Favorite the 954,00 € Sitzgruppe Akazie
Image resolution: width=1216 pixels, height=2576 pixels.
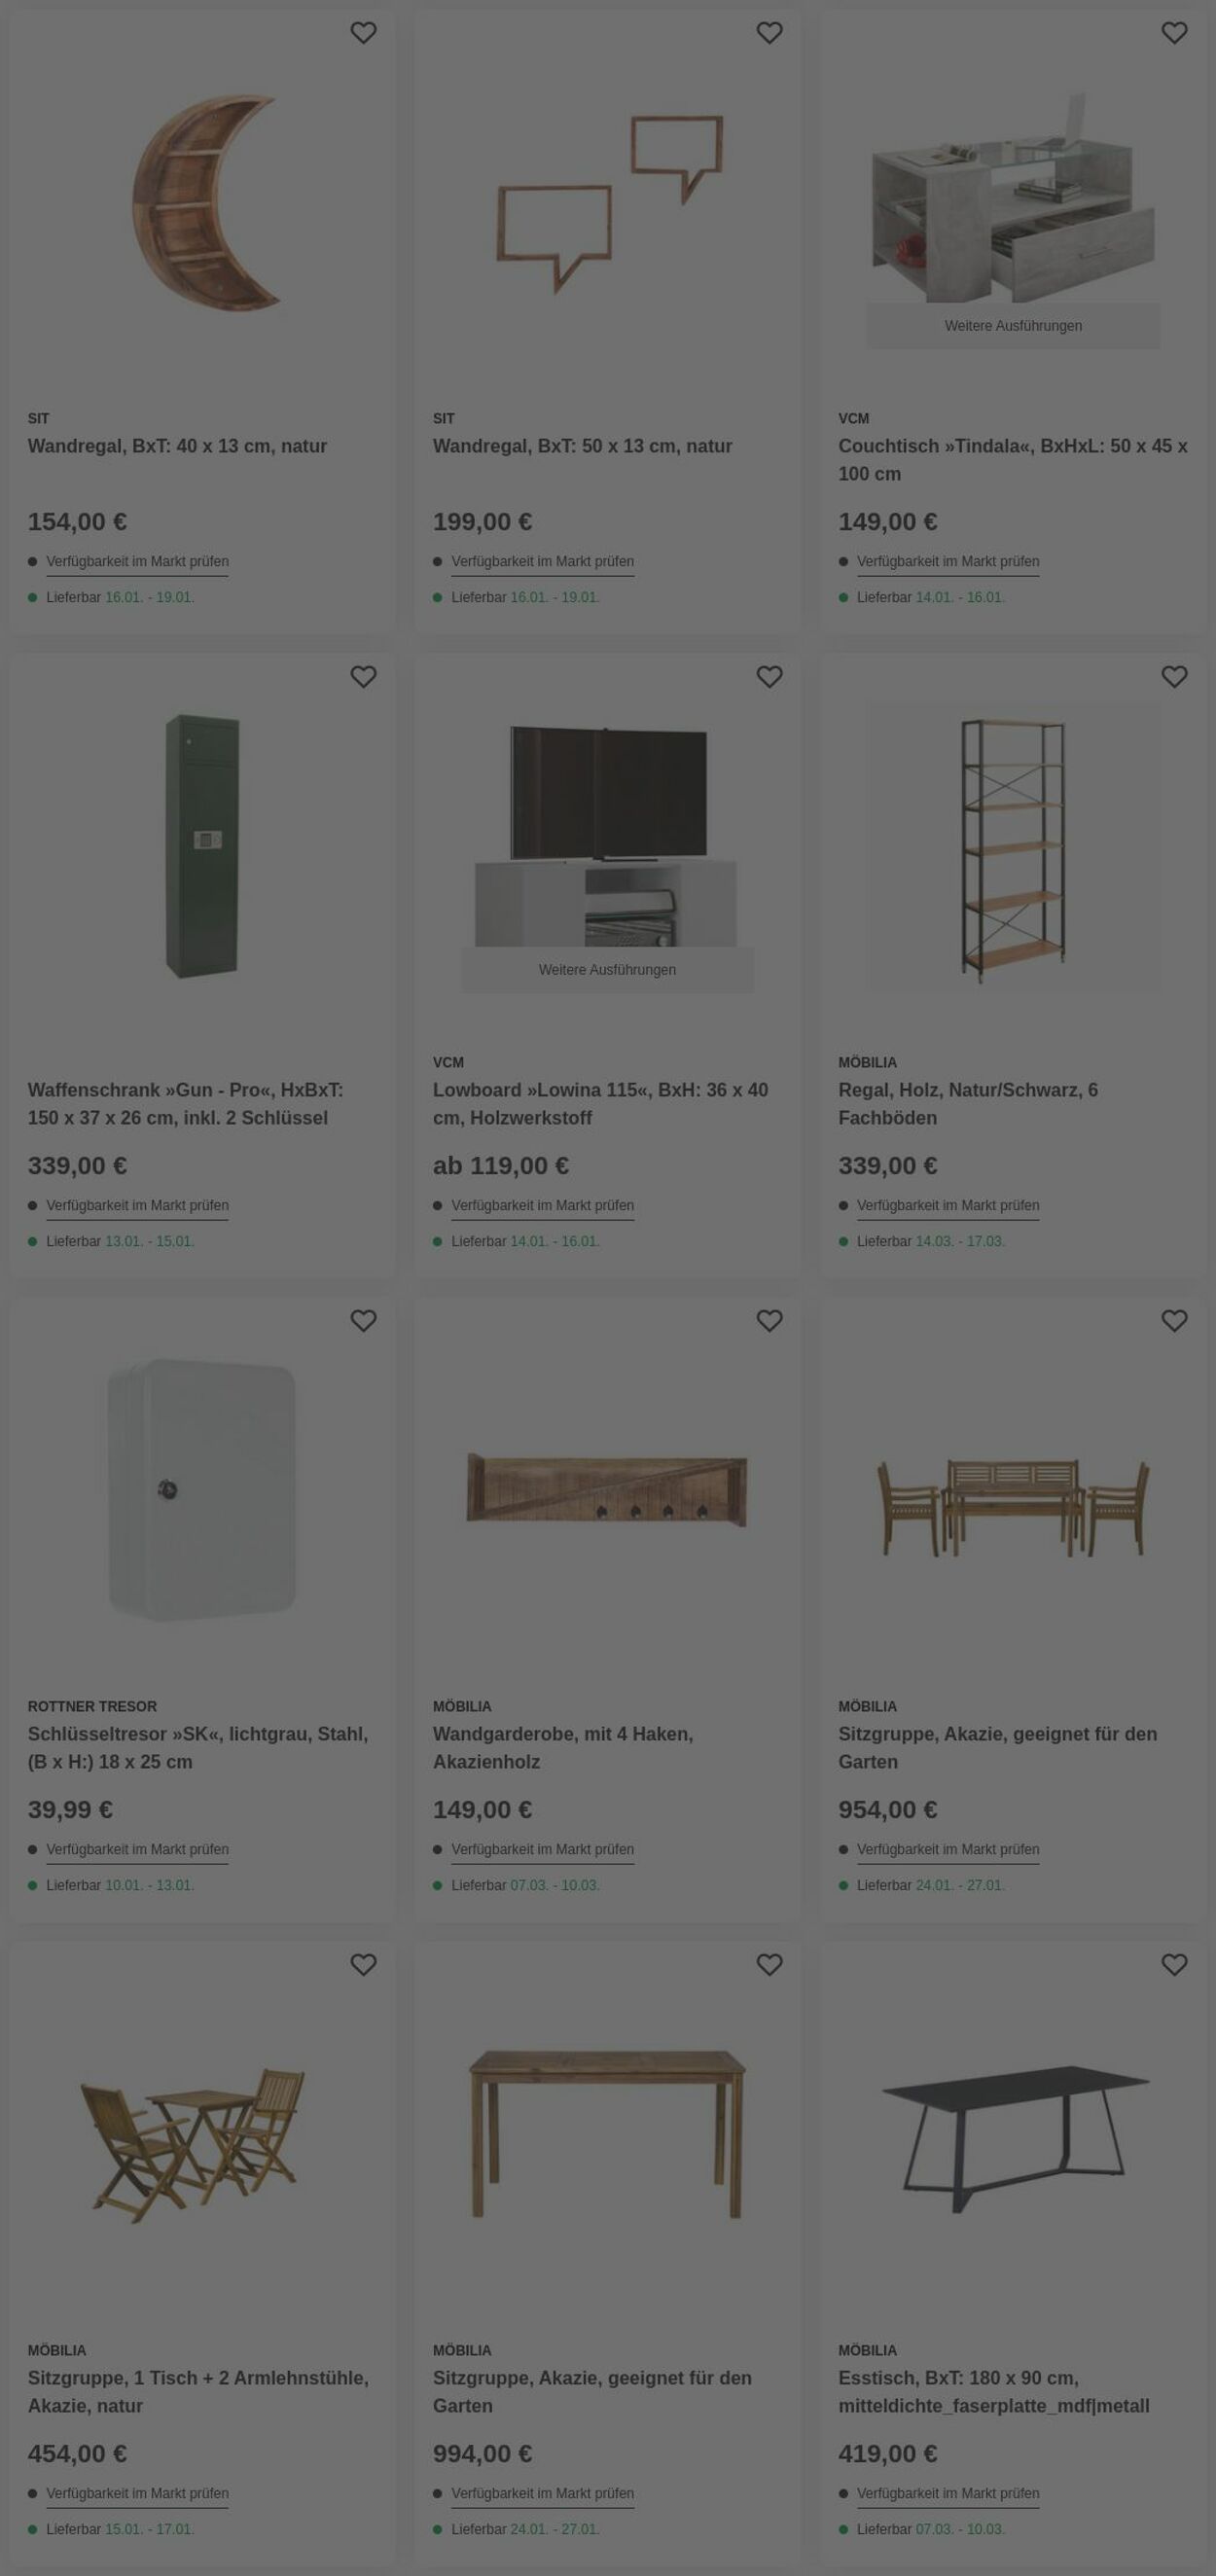tap(1174, 1321)
